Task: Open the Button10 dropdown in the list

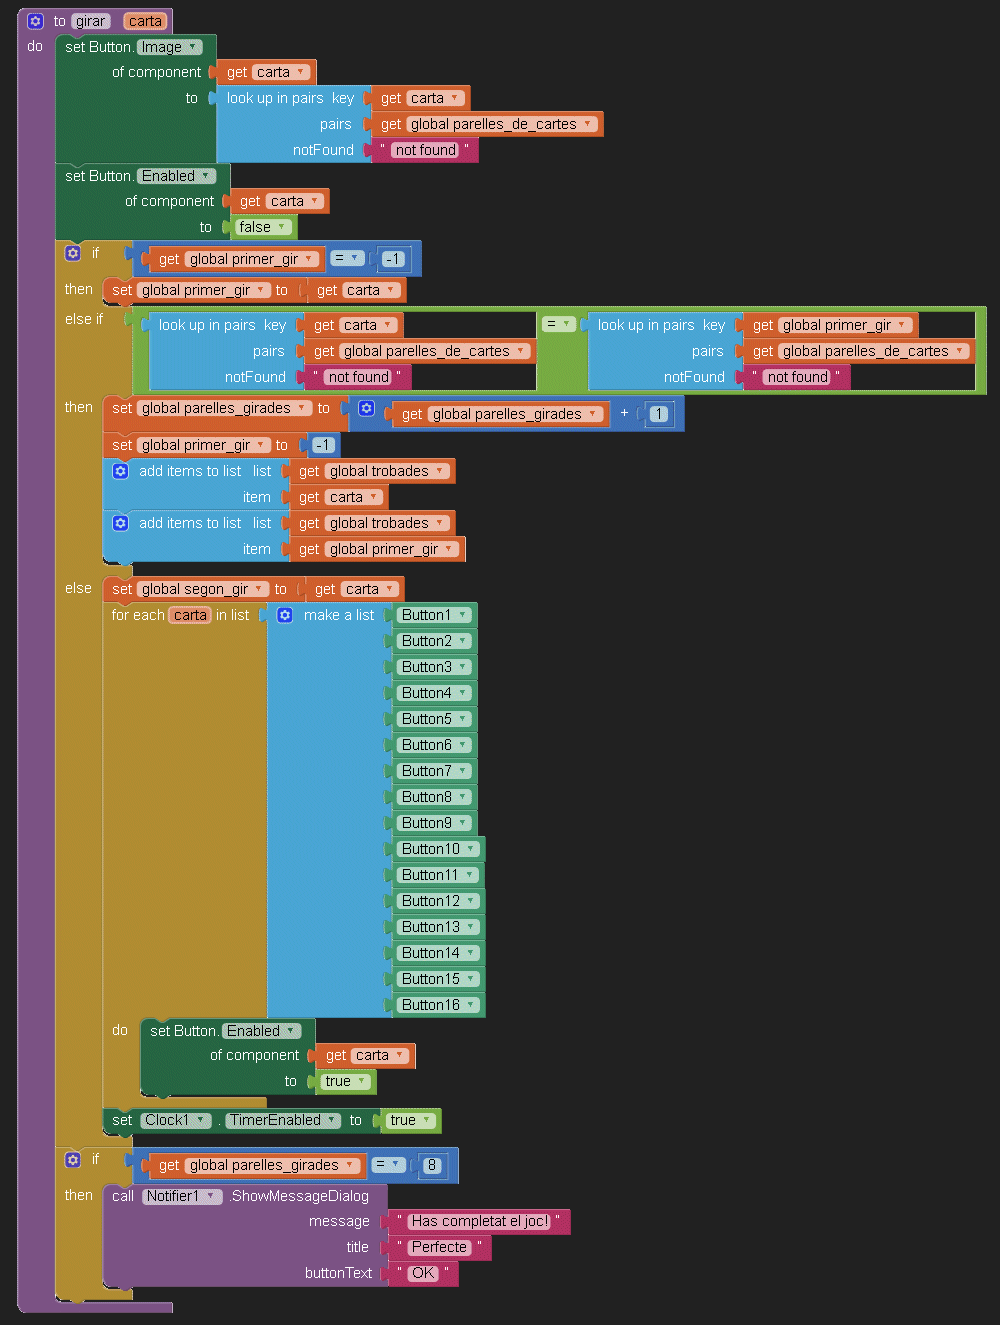Action: pos(470,849)
